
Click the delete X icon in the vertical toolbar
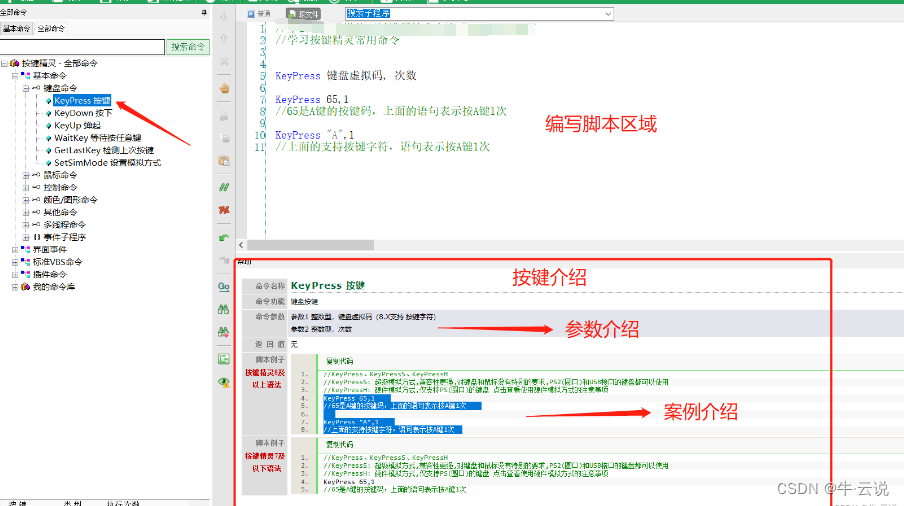coord(224,61)
